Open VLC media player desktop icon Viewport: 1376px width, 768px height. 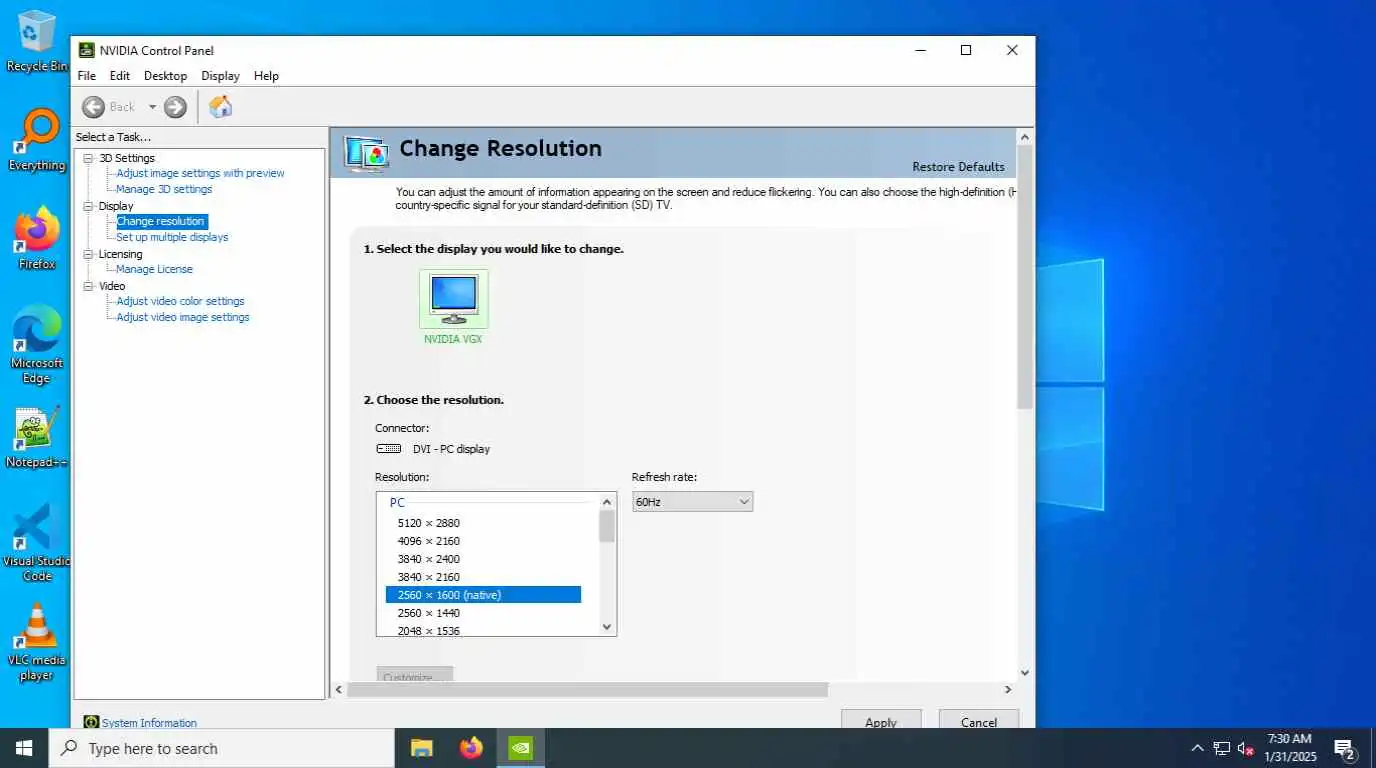37,642
